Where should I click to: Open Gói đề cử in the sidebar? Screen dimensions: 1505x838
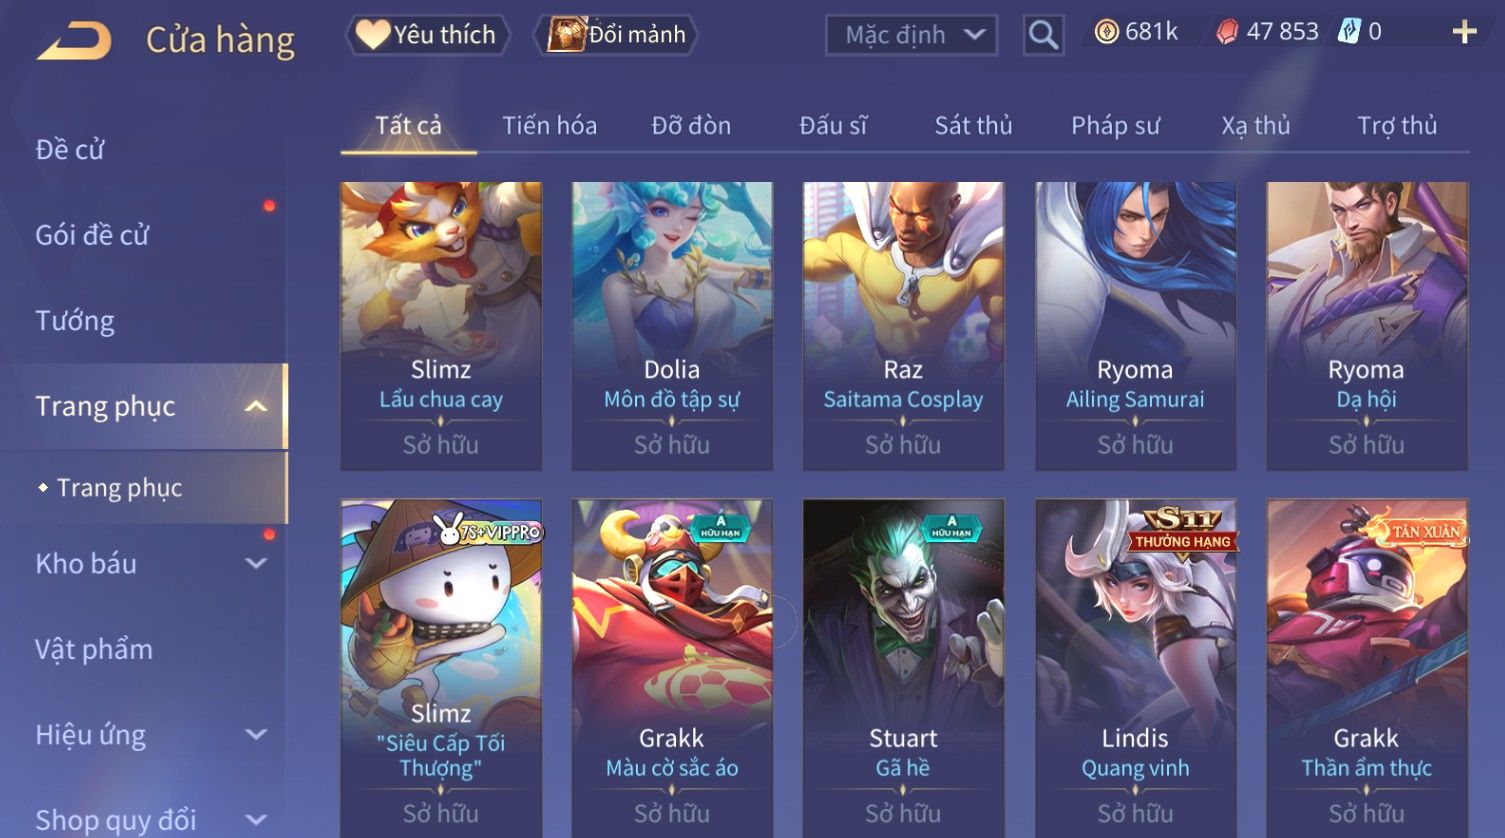[92, 235]
